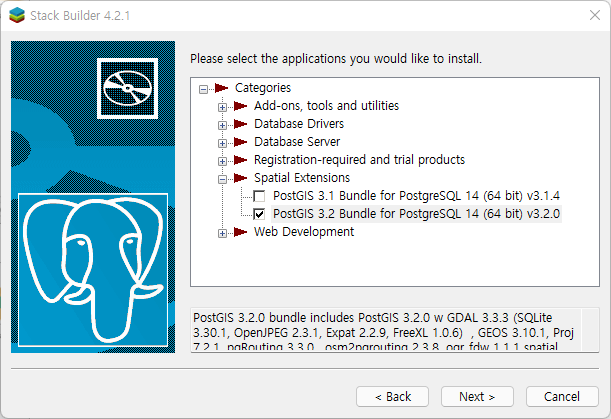Viewport: 611px width, 419px height.
Task: Select 'Add-ons, tools and utilities' label
Action: [327, 106]
